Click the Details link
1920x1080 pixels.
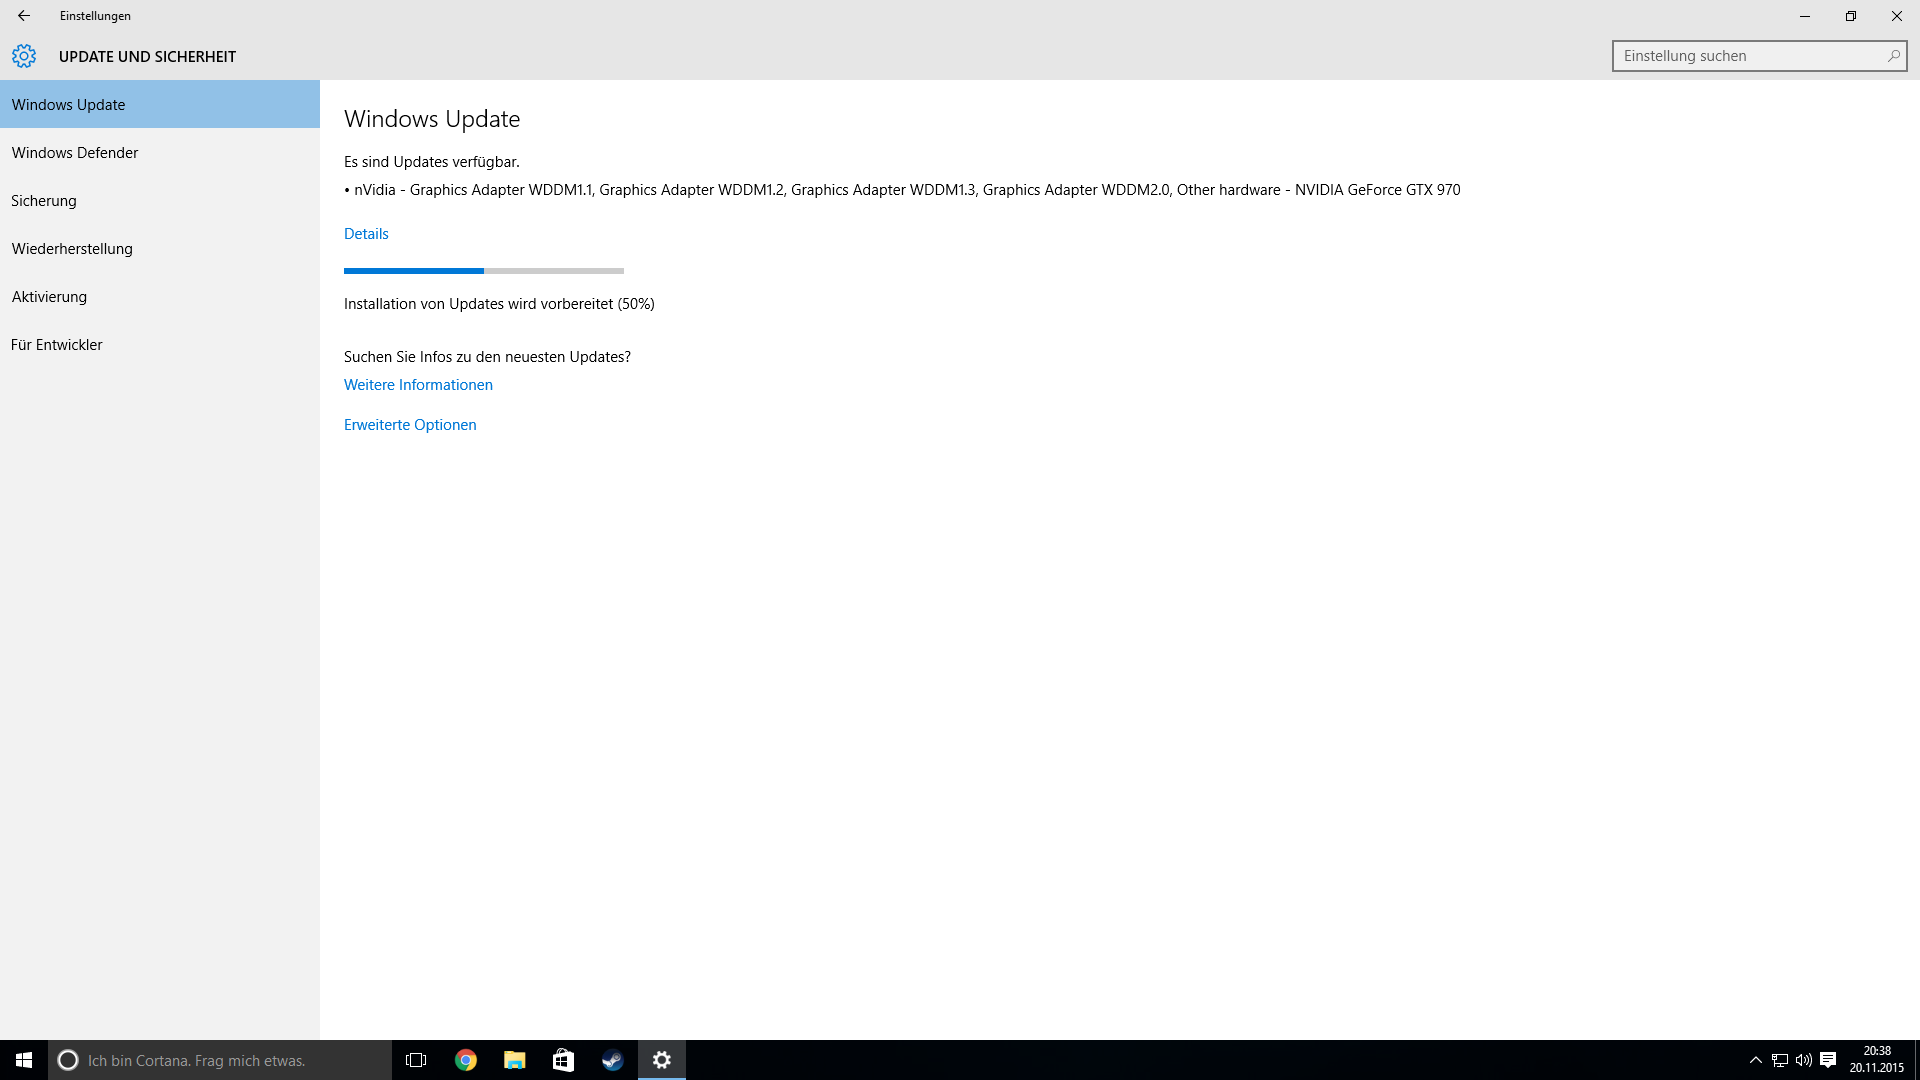[366, 234]
